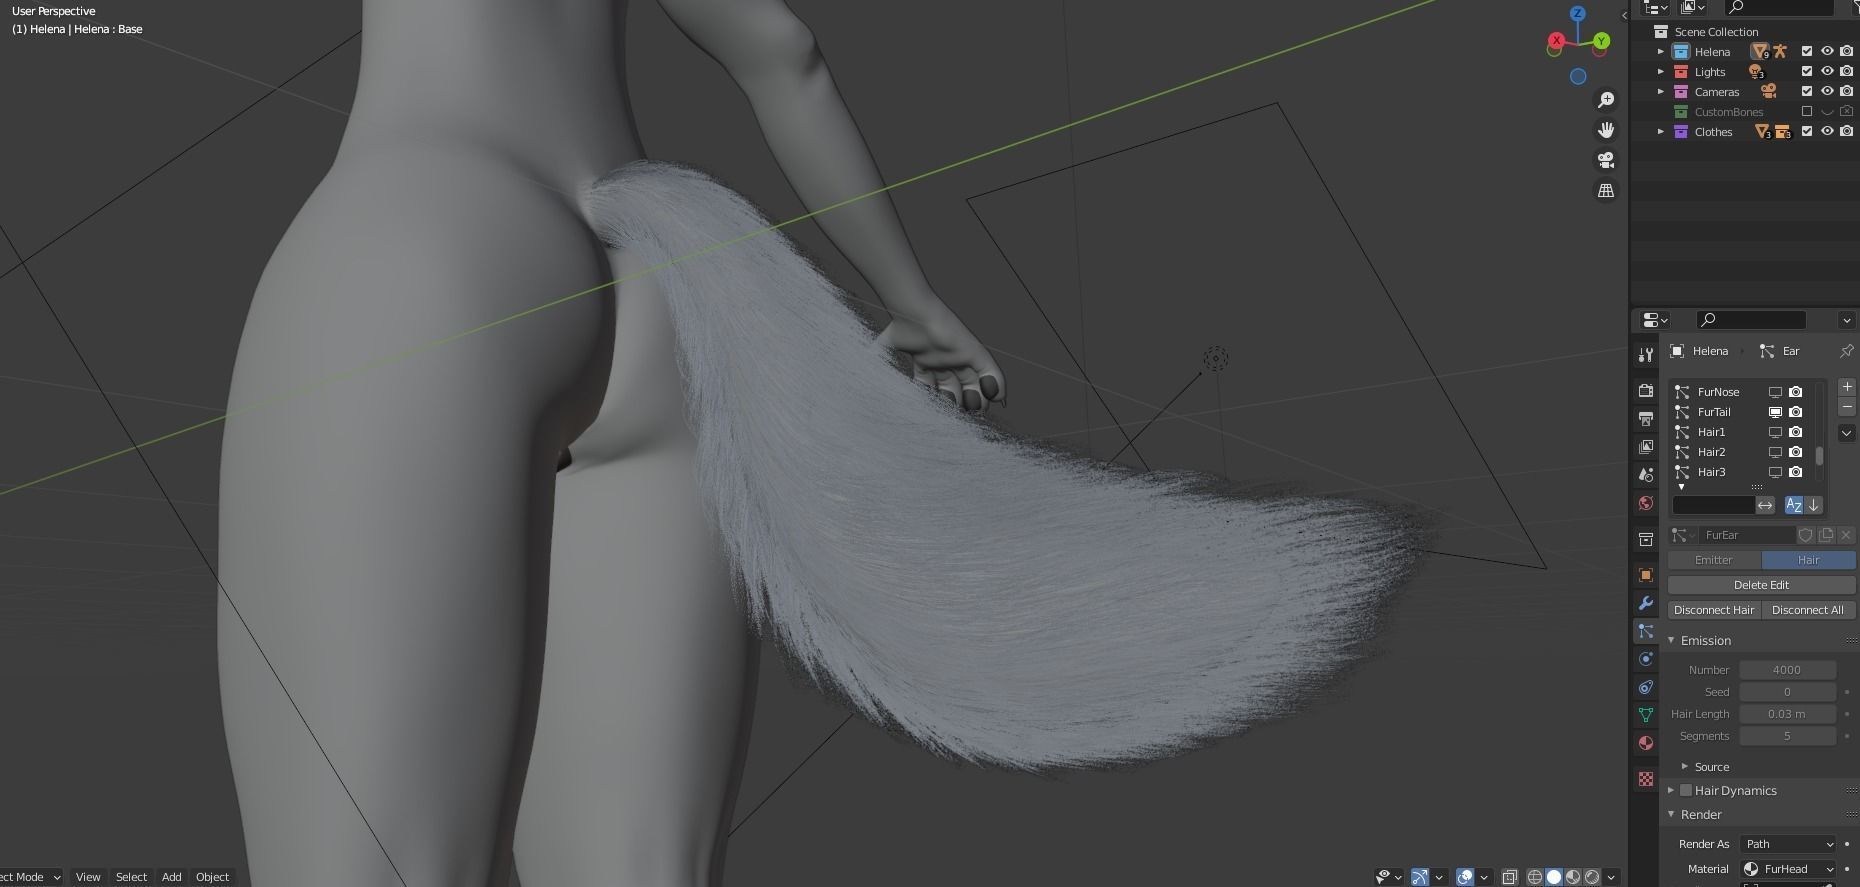The width and height of the screenshot is (1860, 887).
Task: Open the View menu
Action: click(88, 877)
